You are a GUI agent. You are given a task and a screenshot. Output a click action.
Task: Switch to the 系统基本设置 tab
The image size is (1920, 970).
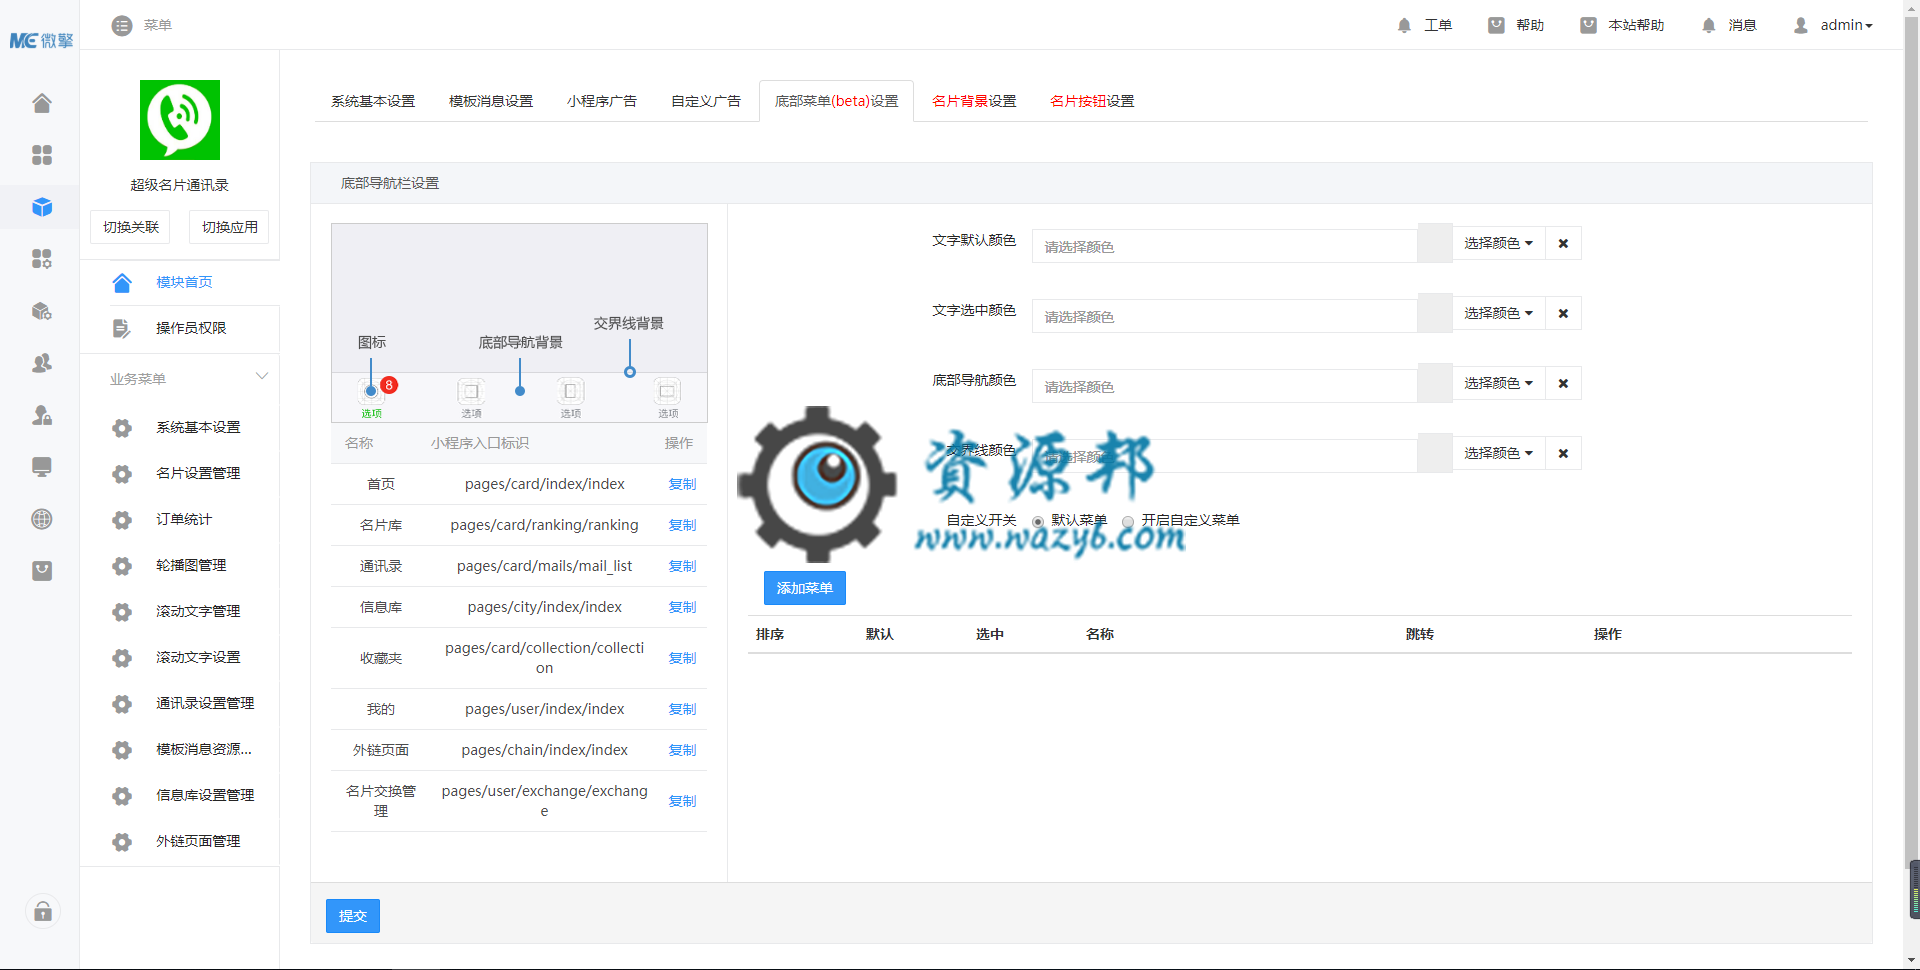click(x=373, y=101)
